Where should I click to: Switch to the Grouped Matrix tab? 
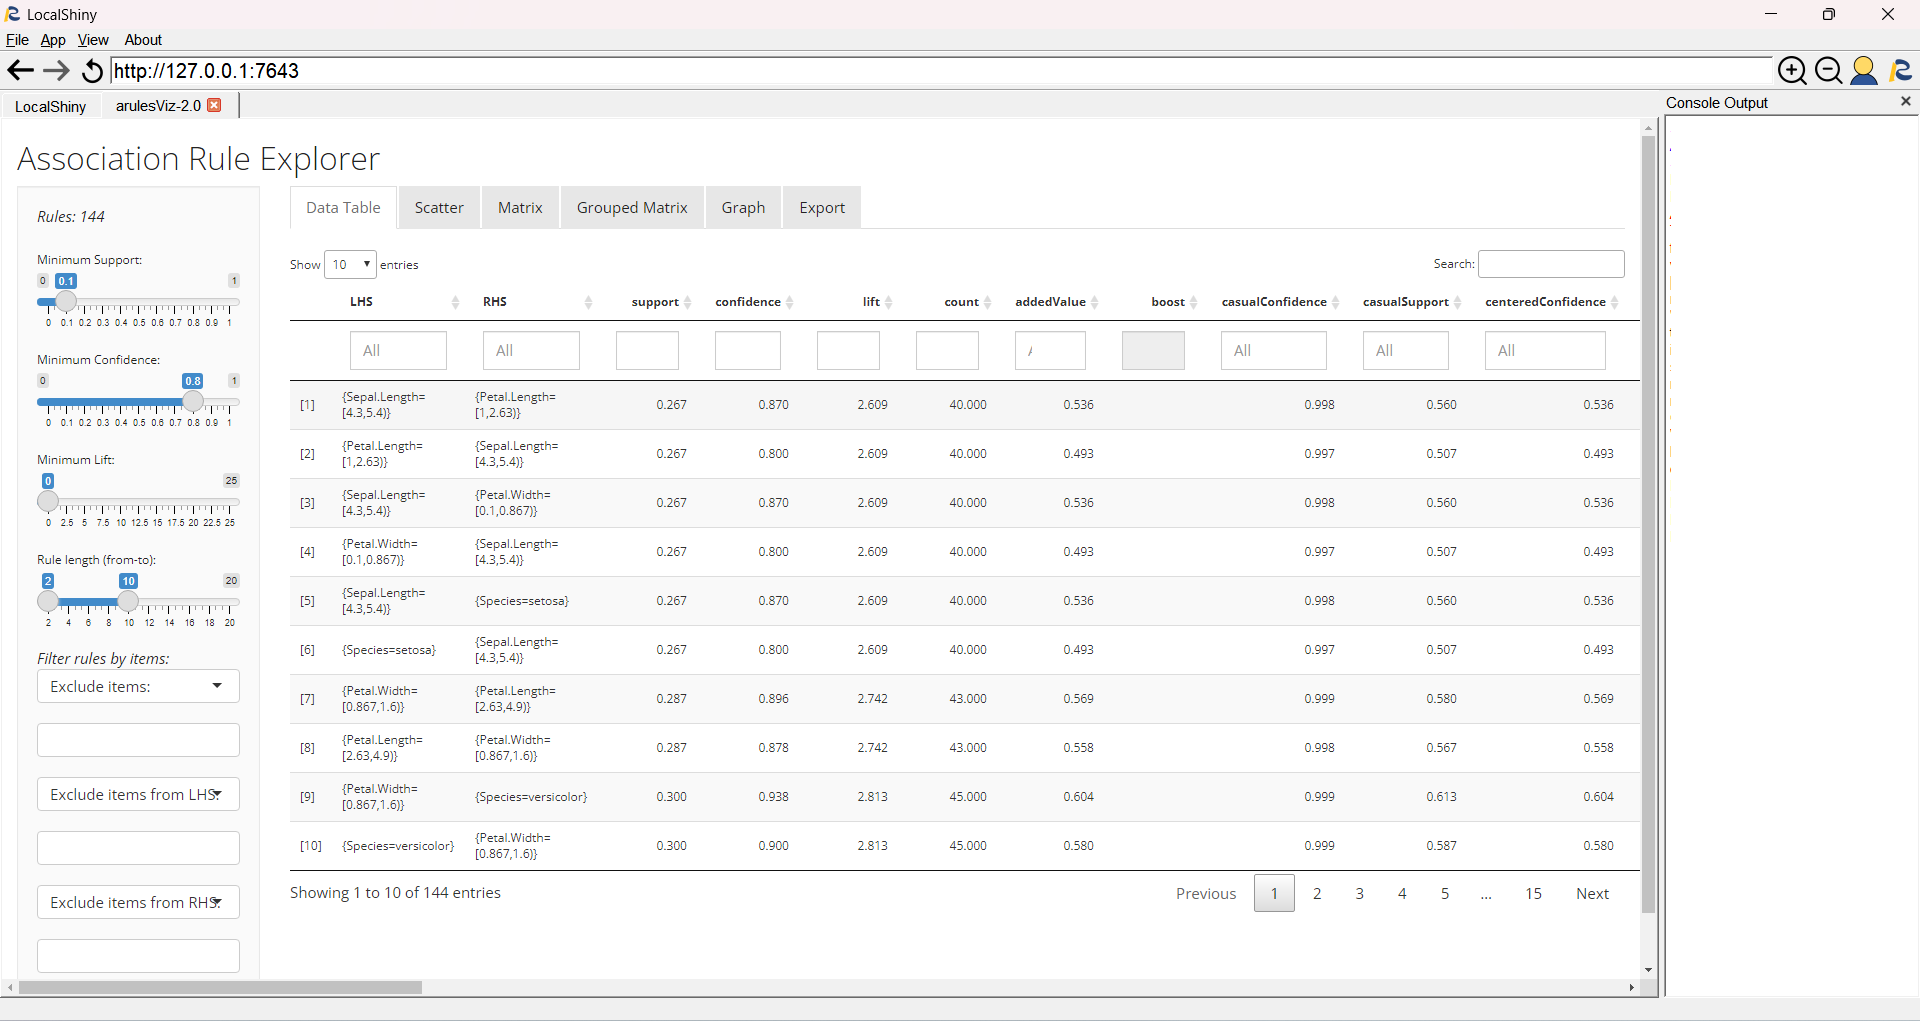pyautogui.click(x=632, y=207)
